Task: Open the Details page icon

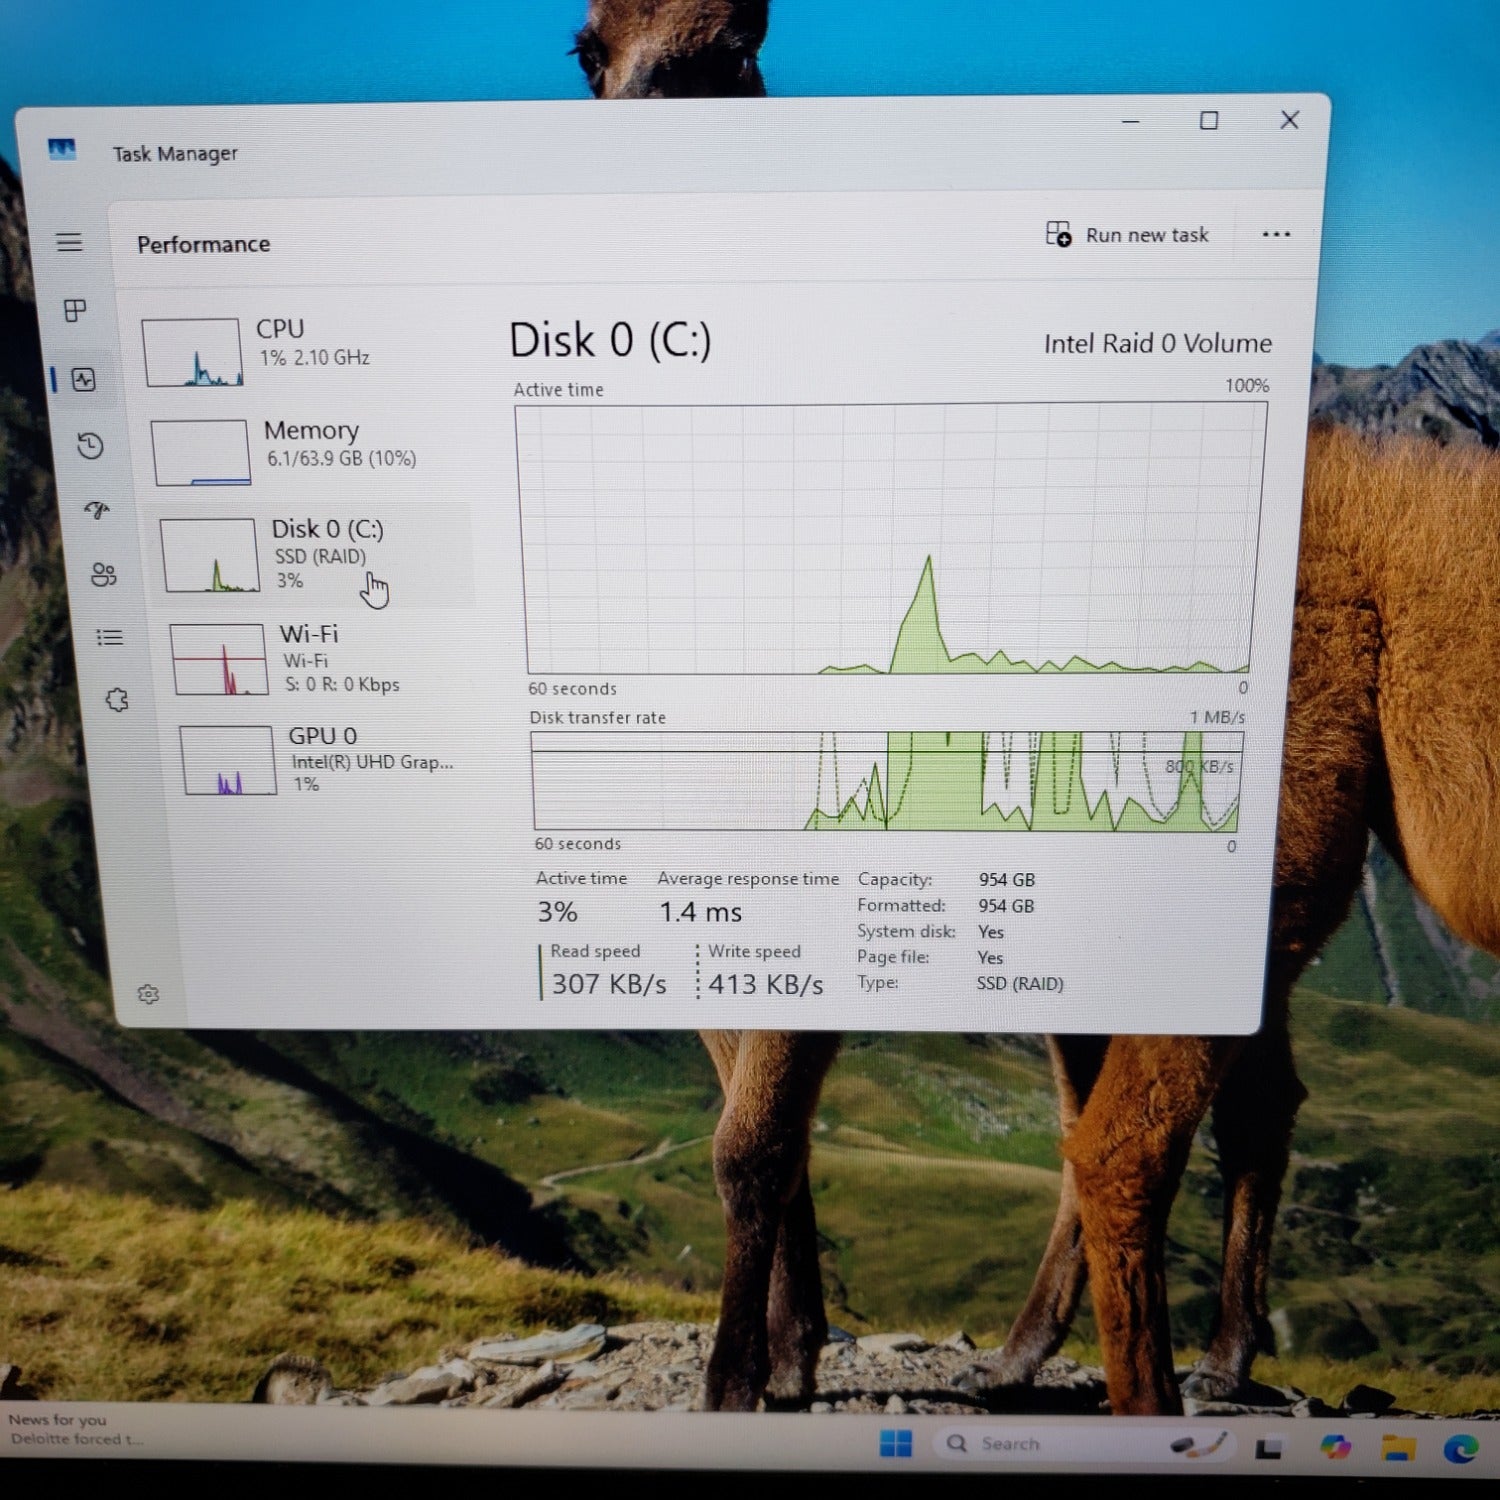Action: click(110, 637)
